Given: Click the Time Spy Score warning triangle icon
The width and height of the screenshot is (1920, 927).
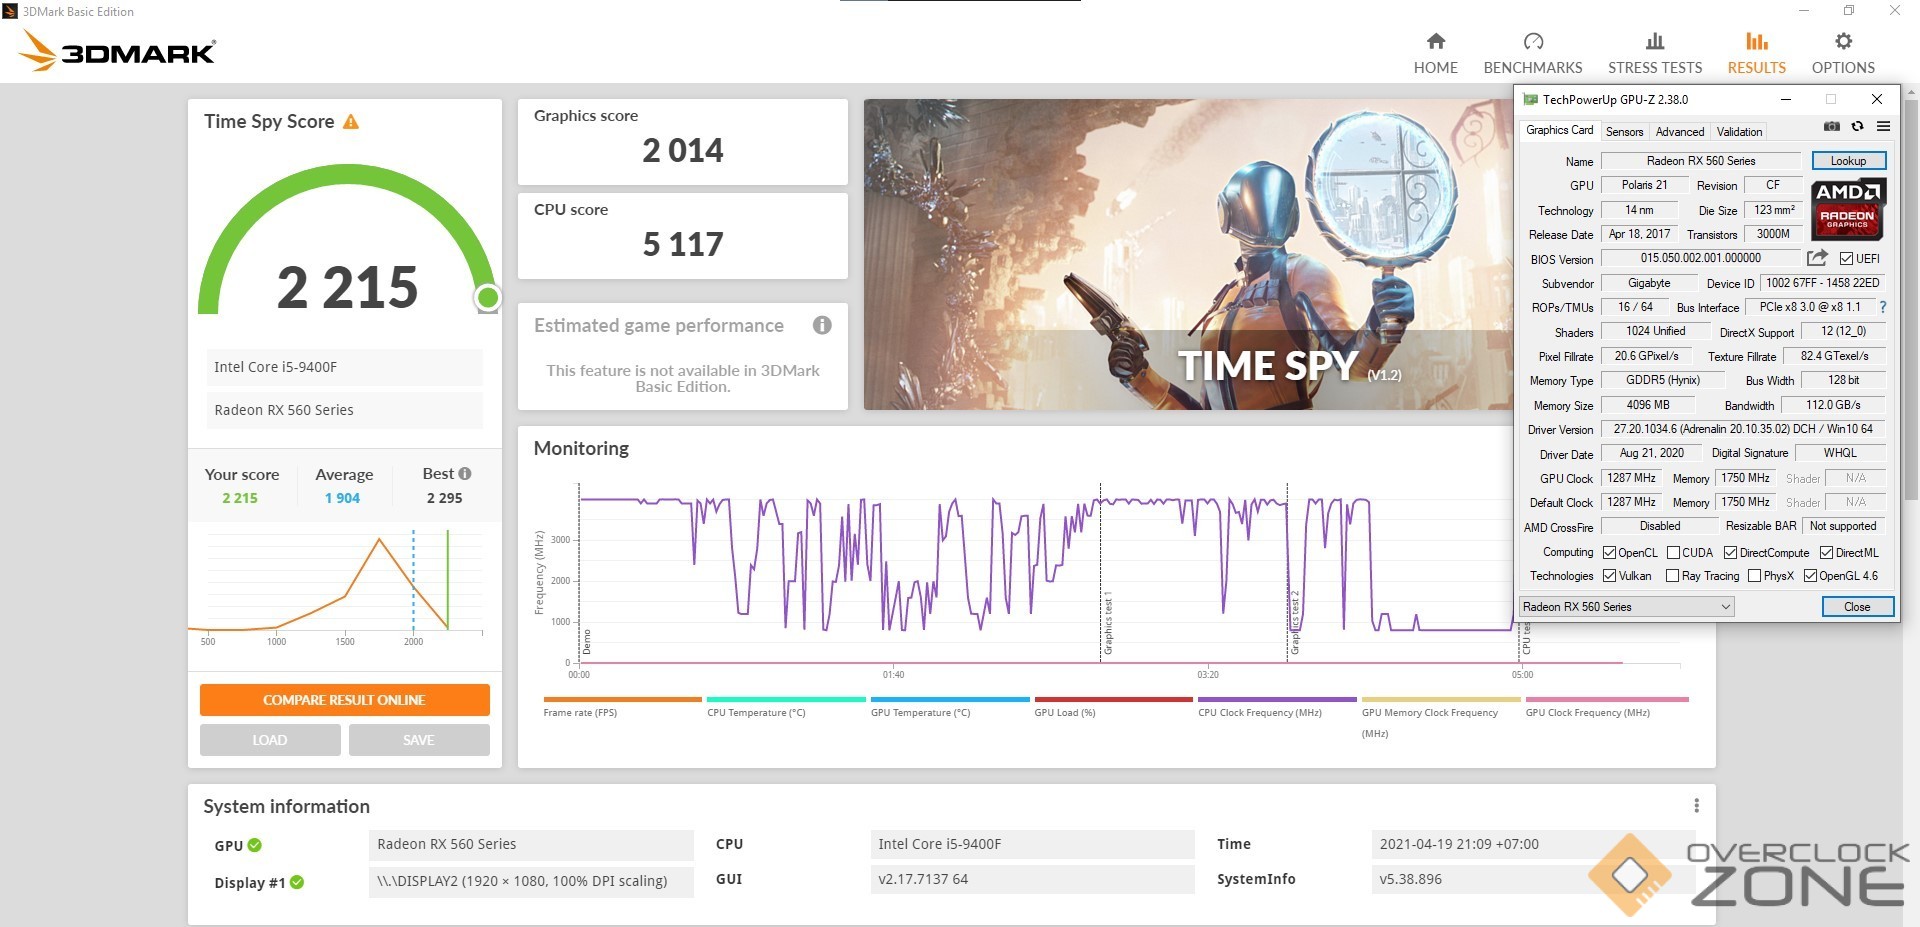Looking at the screenshot, I should click(351, 122).
